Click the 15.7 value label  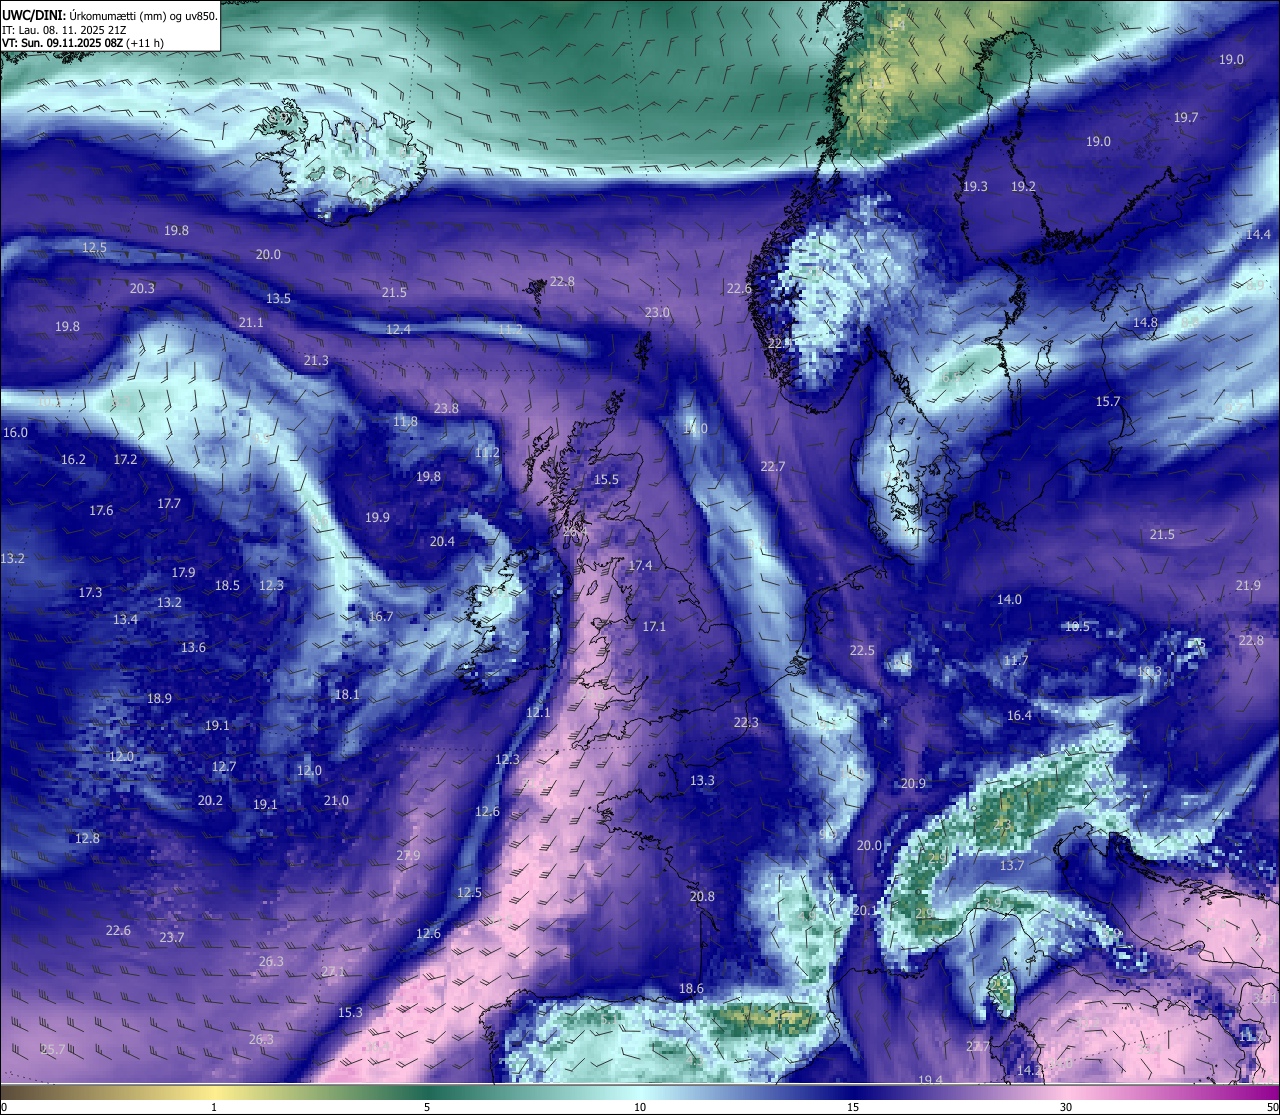tap(1108, 402)
